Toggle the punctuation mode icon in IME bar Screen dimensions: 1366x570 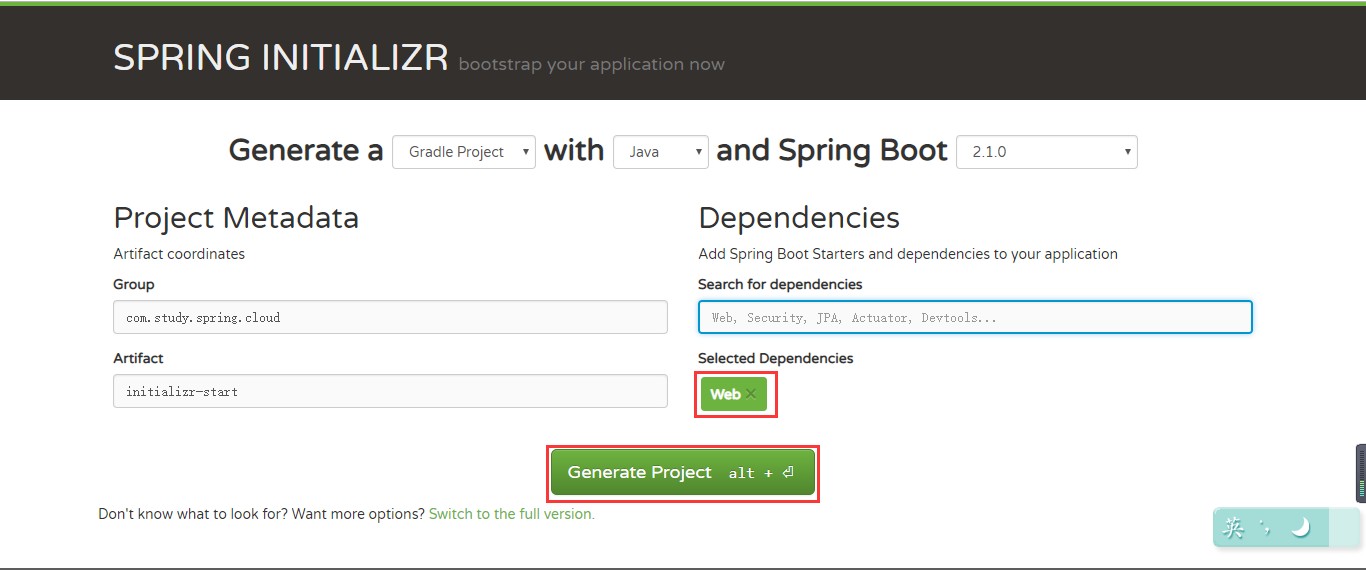[x=1265, y=527]
